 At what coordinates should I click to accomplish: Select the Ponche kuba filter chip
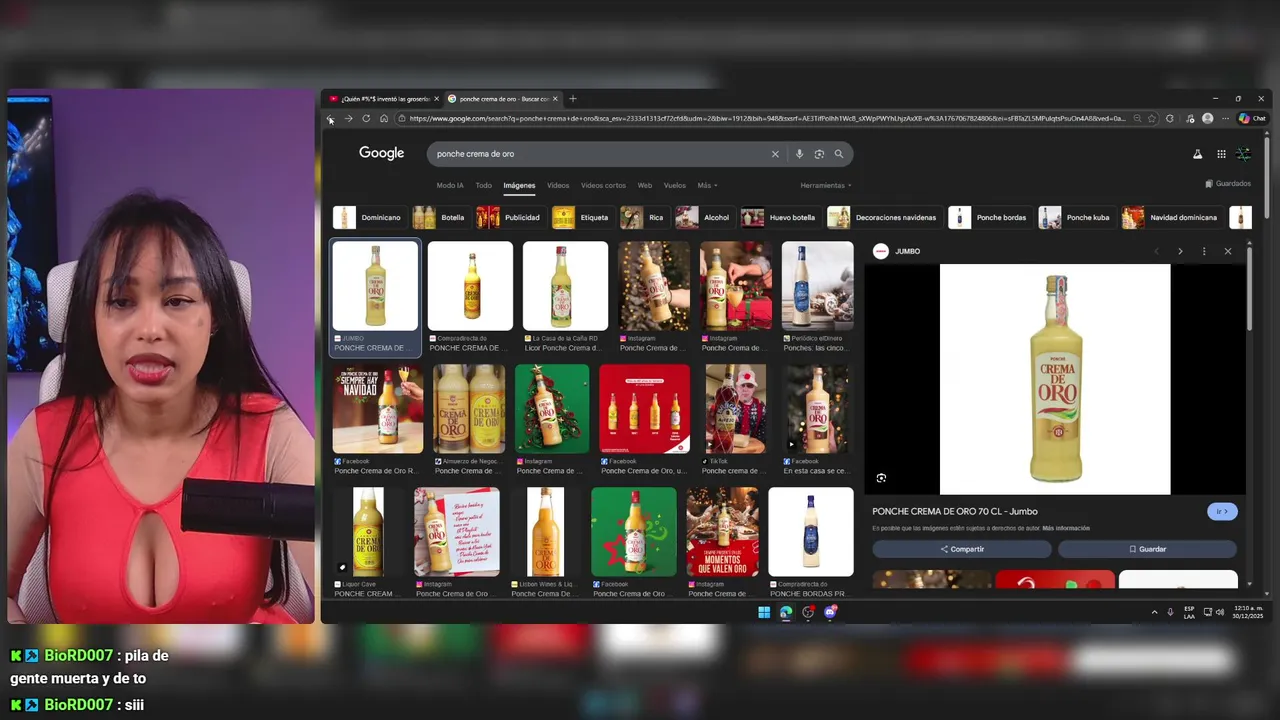pyautogui.click(x=1076, y=217)
